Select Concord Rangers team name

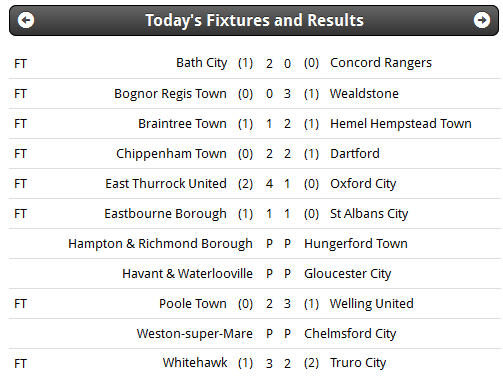click(x=381, y=63)
